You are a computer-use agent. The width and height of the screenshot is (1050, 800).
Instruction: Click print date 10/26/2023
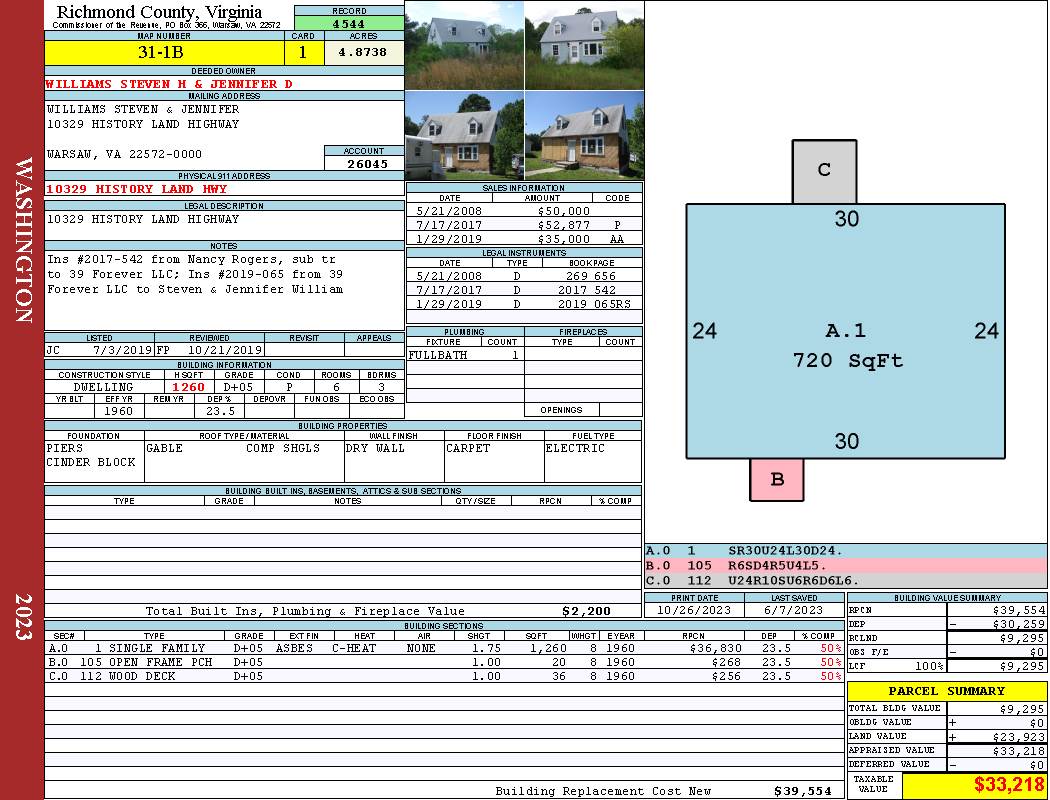click(x=694, y=611)
